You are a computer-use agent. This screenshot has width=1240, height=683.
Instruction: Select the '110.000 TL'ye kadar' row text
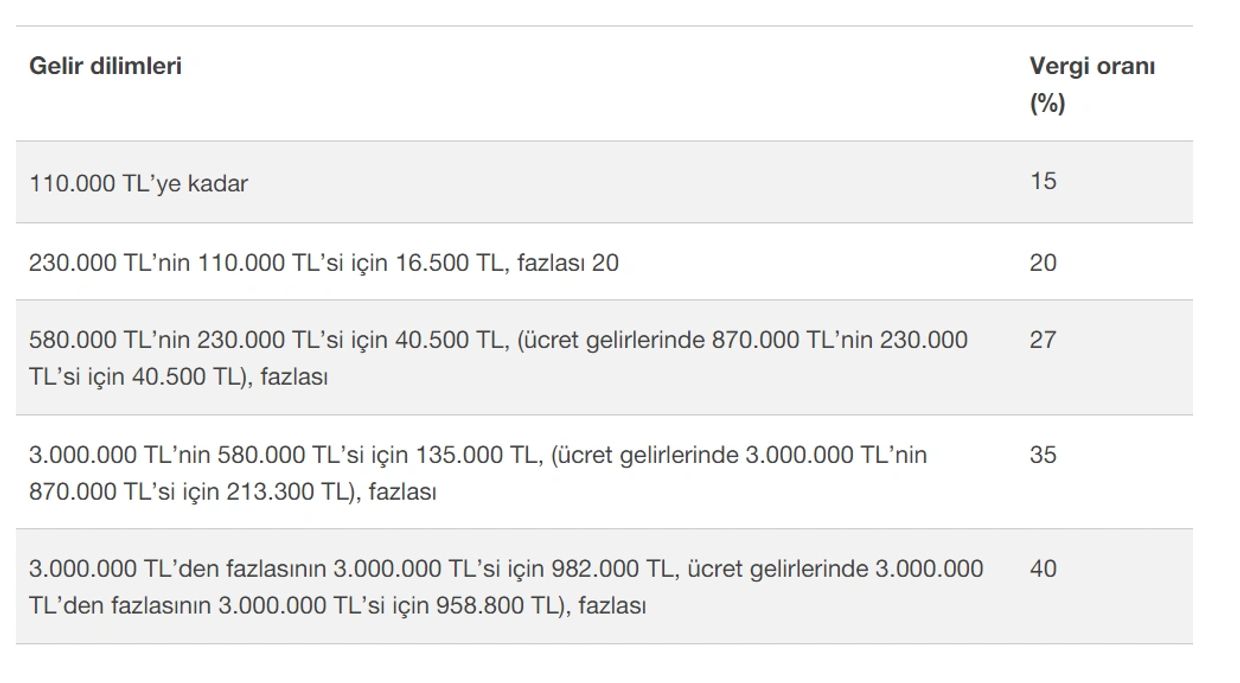coord(139,184)
